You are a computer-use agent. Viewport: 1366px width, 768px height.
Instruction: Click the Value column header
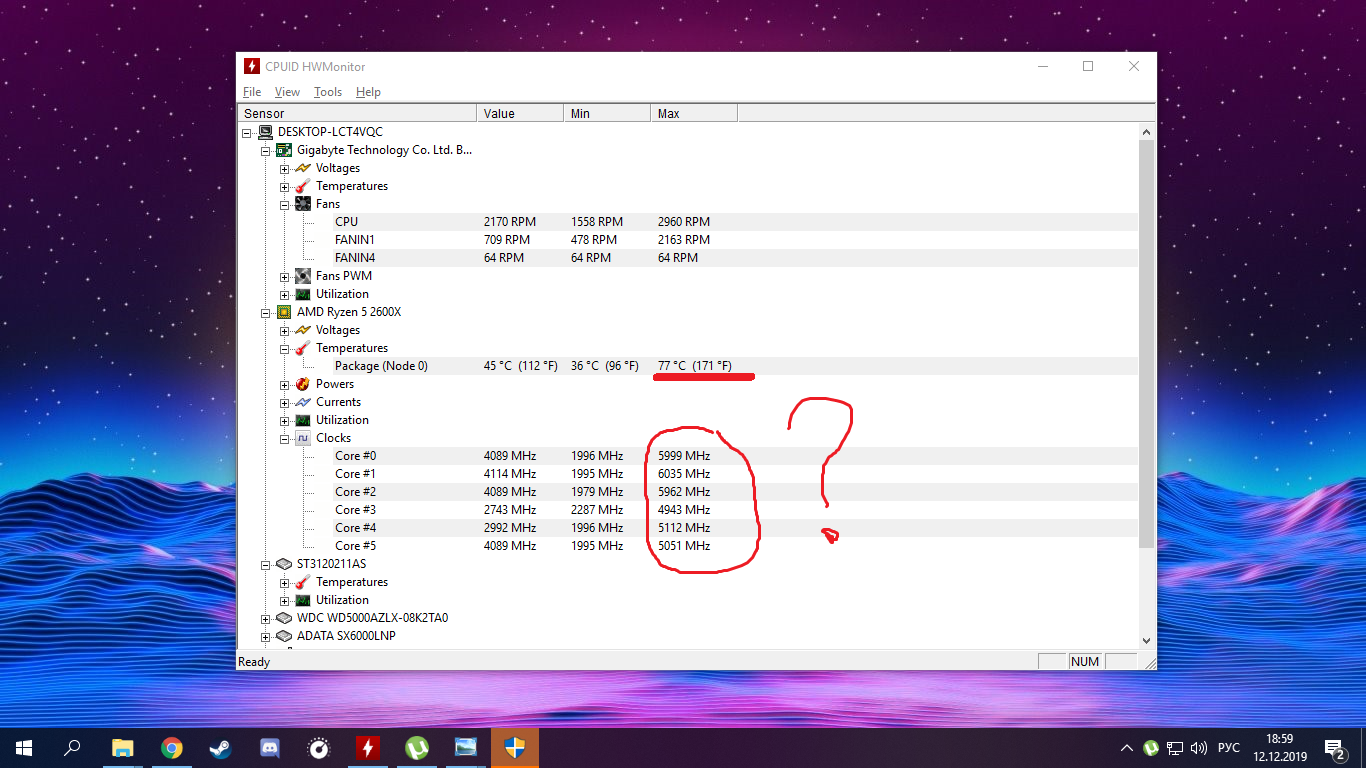click(x=520, y=113)
